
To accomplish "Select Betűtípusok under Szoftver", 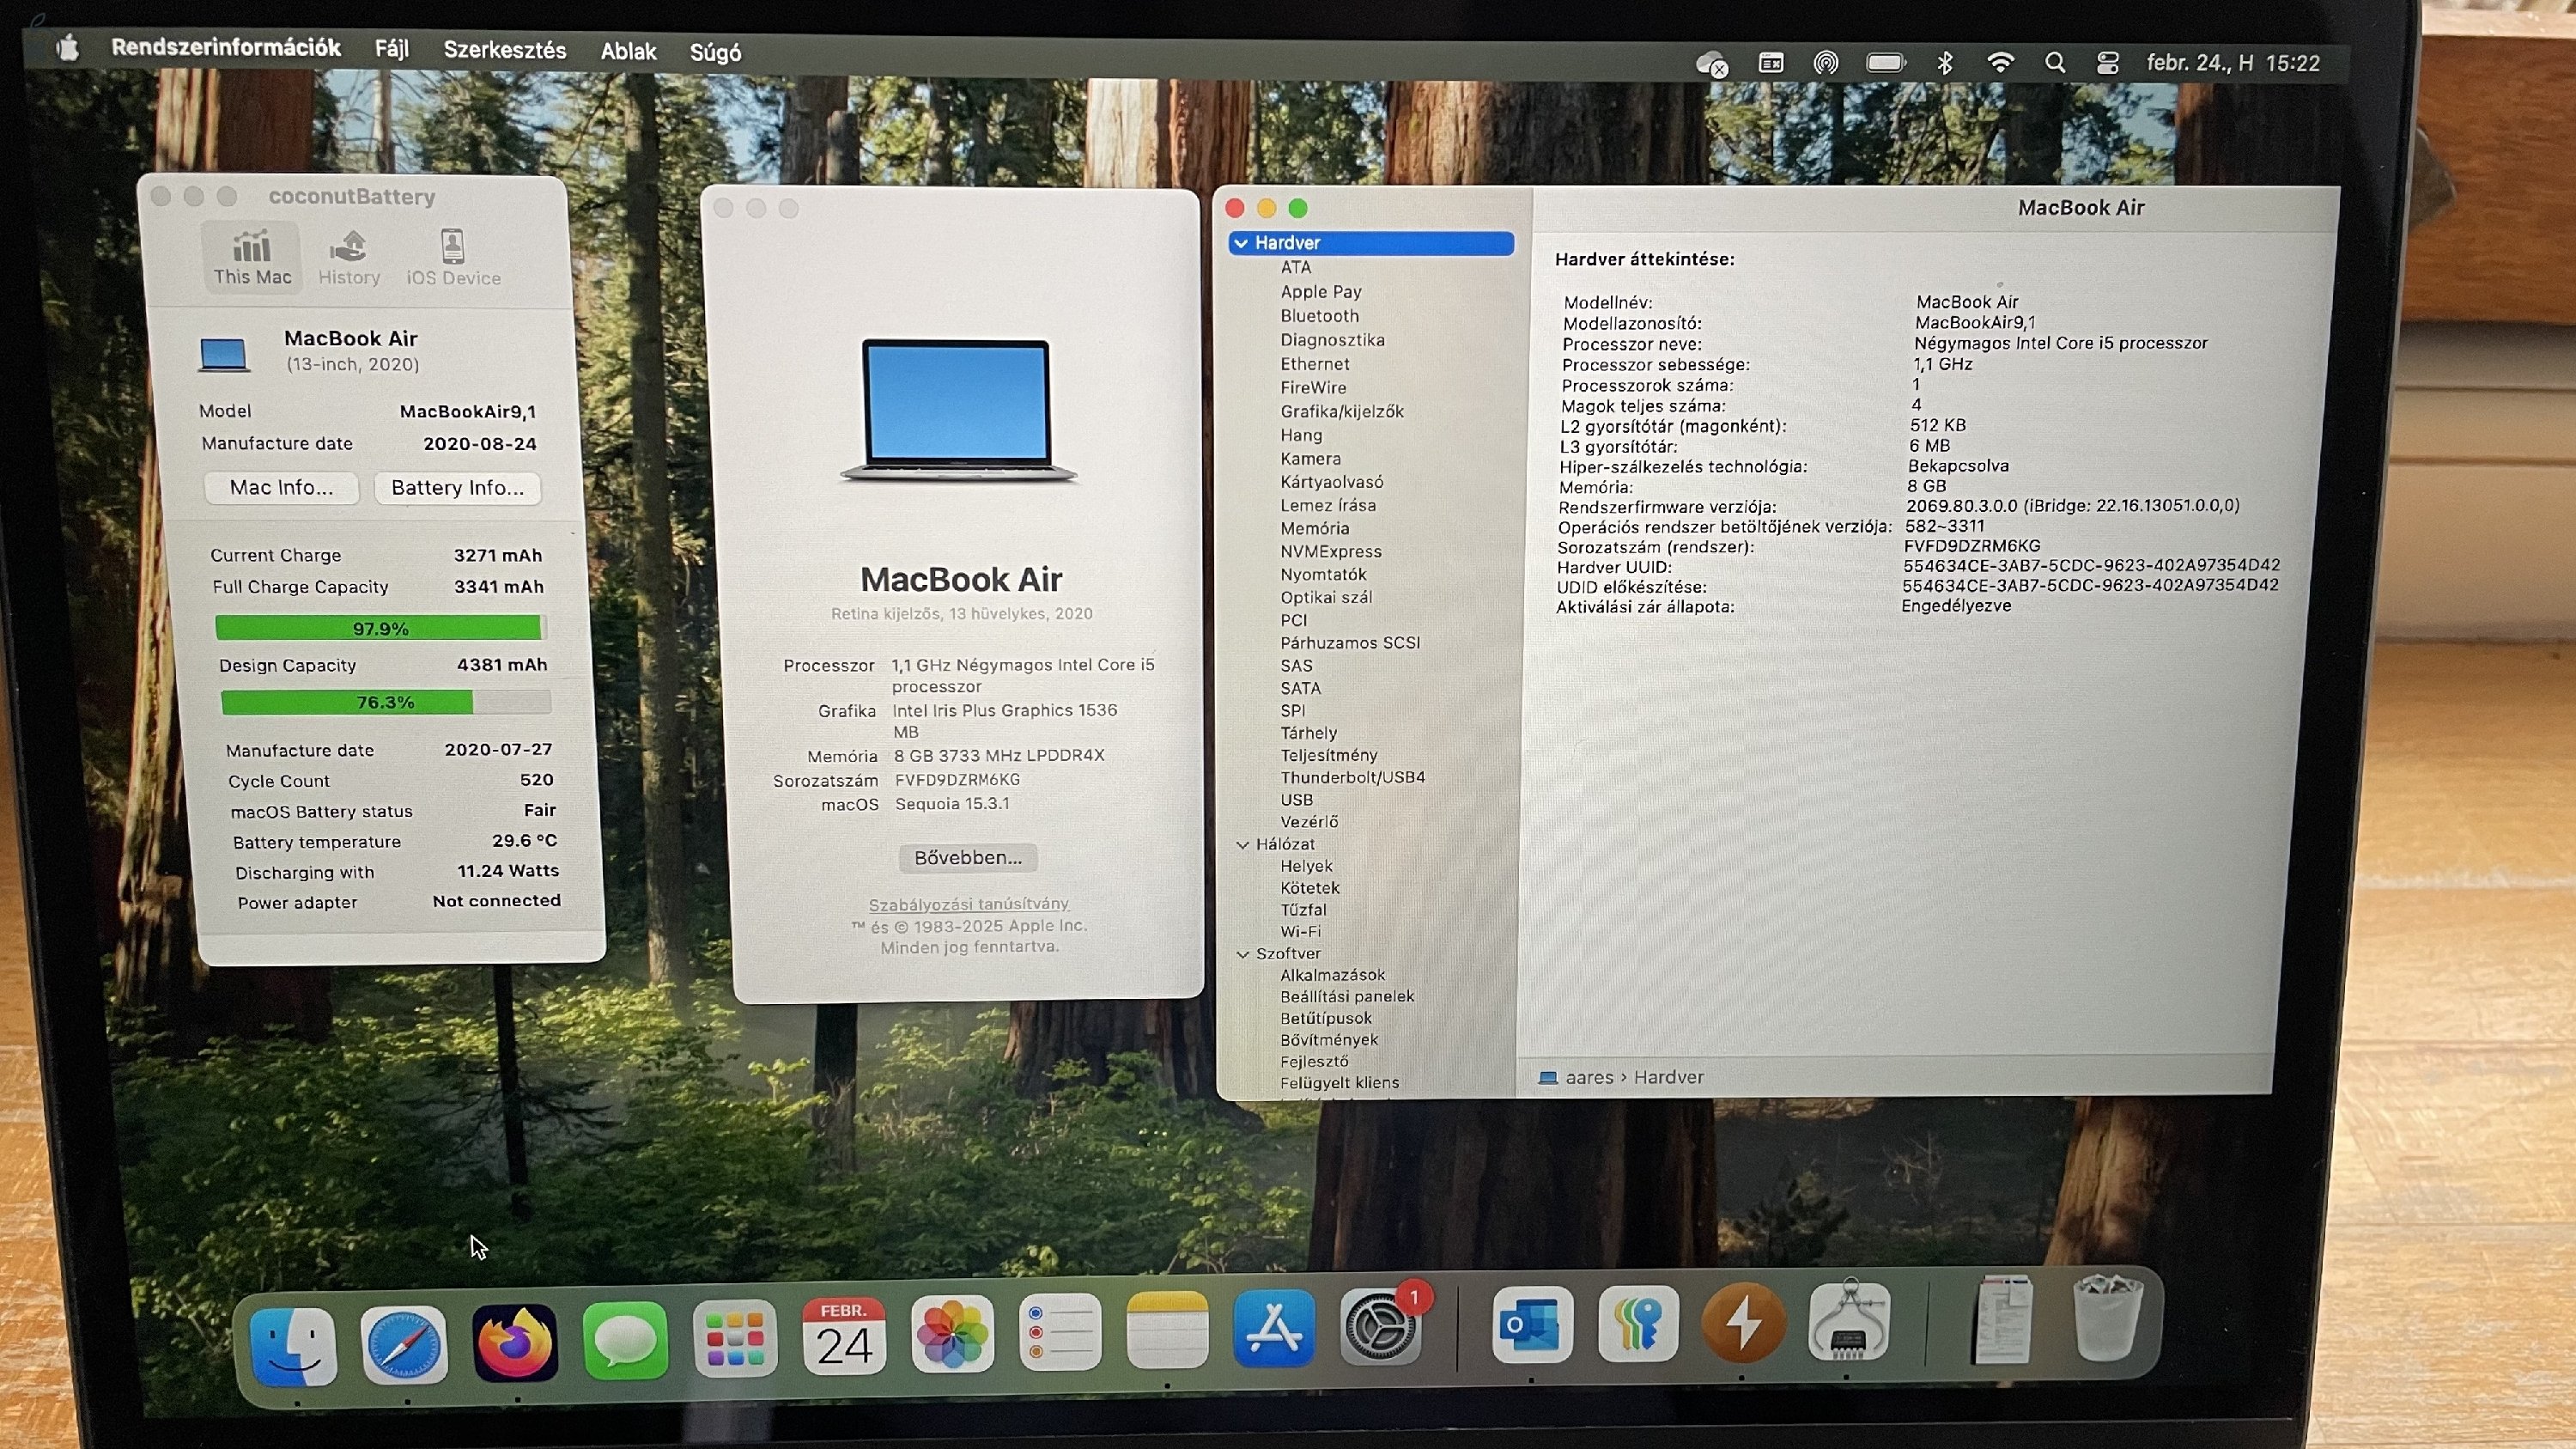I will coord(1325,1018).
